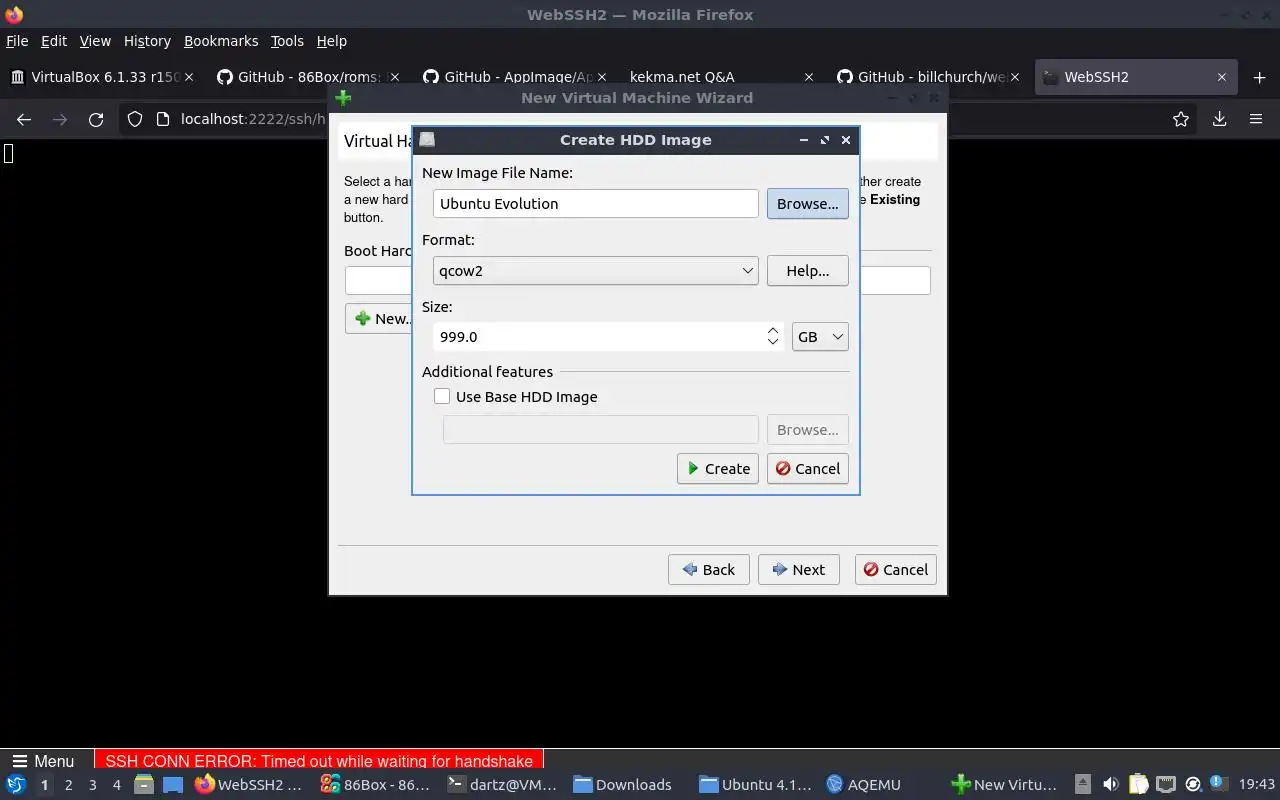The image size is (1280, 800).
Task: Switch to the VirtualBox 6.1.33 tab
Action: (x=103, y=77)
